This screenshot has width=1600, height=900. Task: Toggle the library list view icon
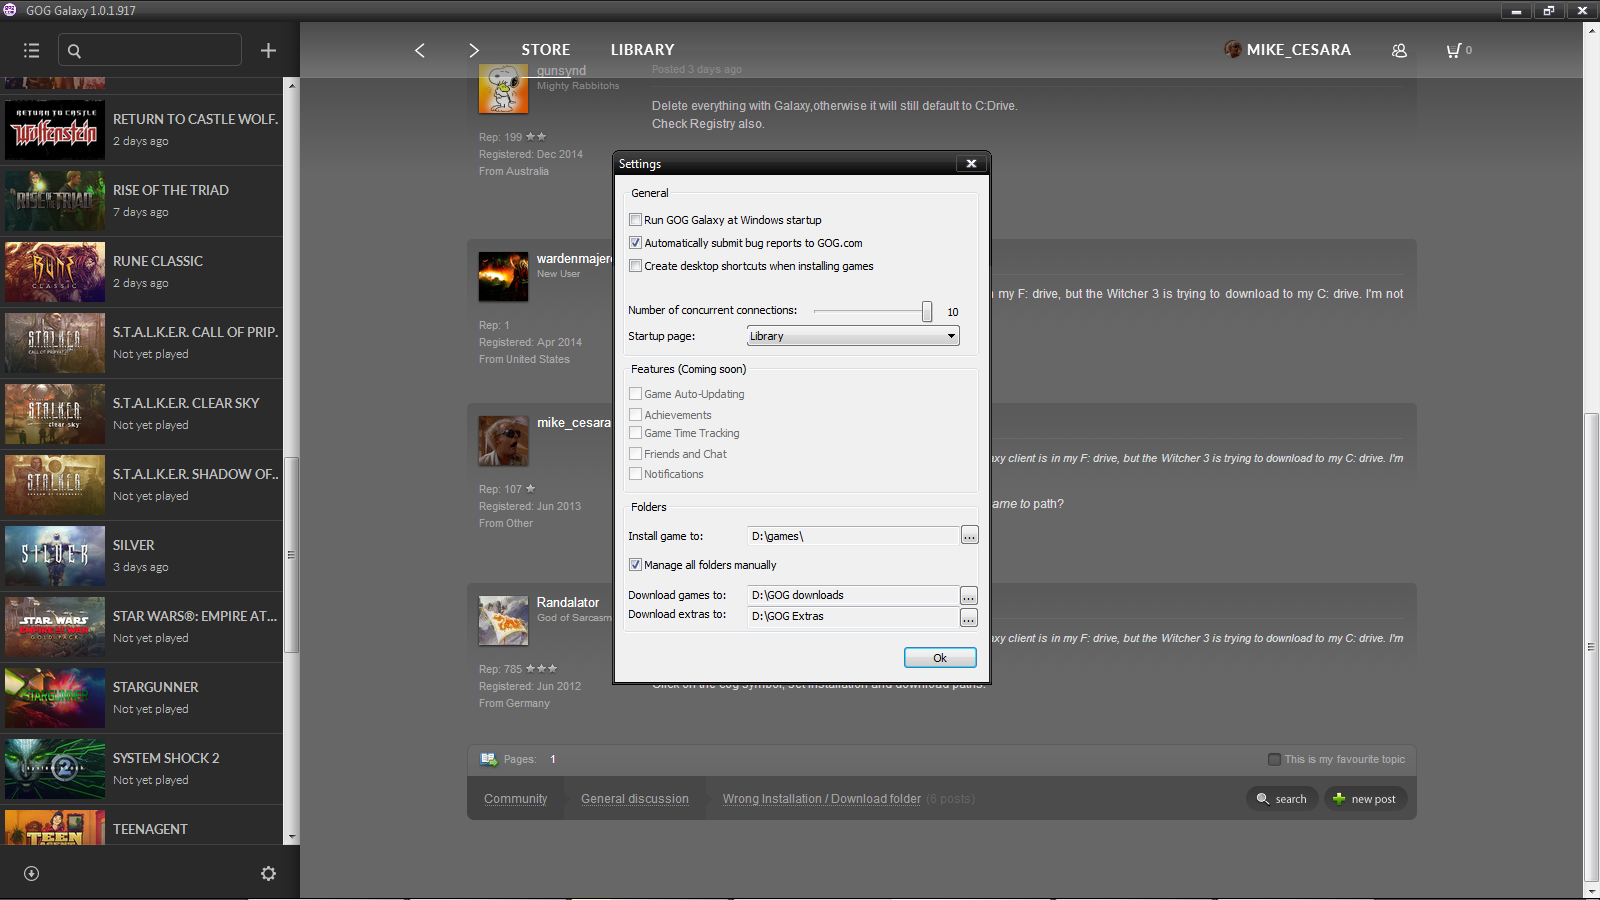31,50
